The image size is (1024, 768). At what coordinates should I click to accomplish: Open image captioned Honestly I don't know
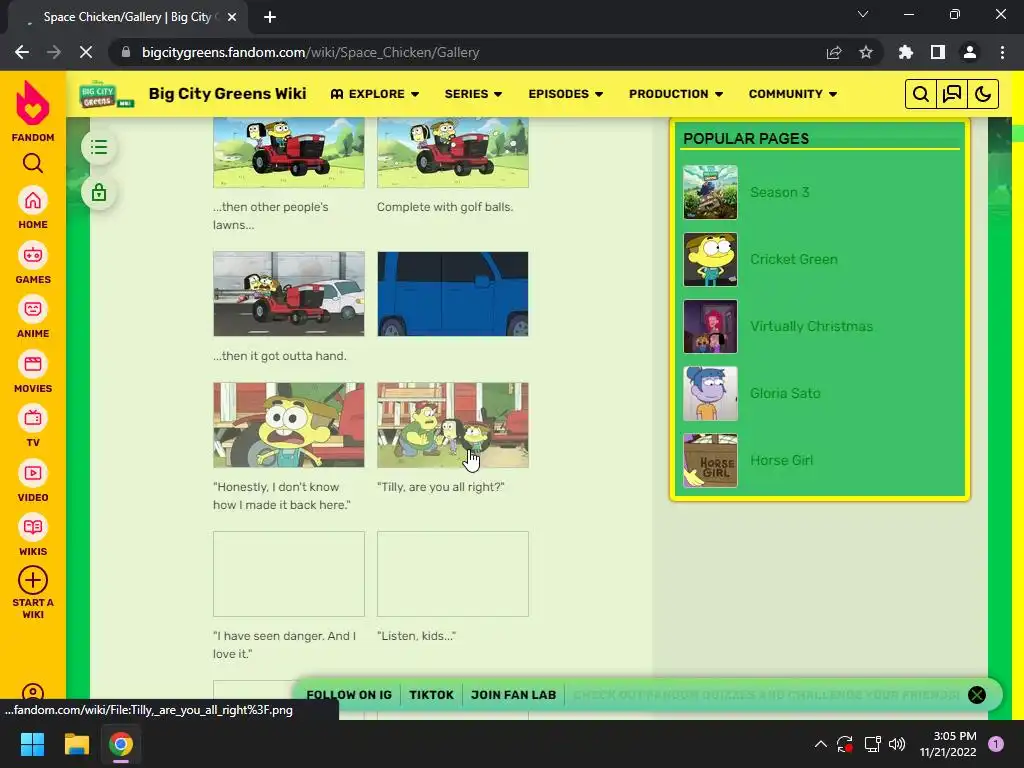(x=289, y=425)
